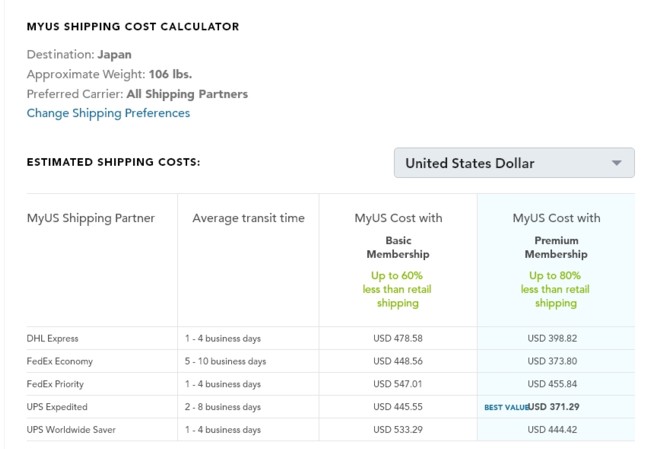Click the Average transit time header
Screen dimensions: 650x449
248,218
